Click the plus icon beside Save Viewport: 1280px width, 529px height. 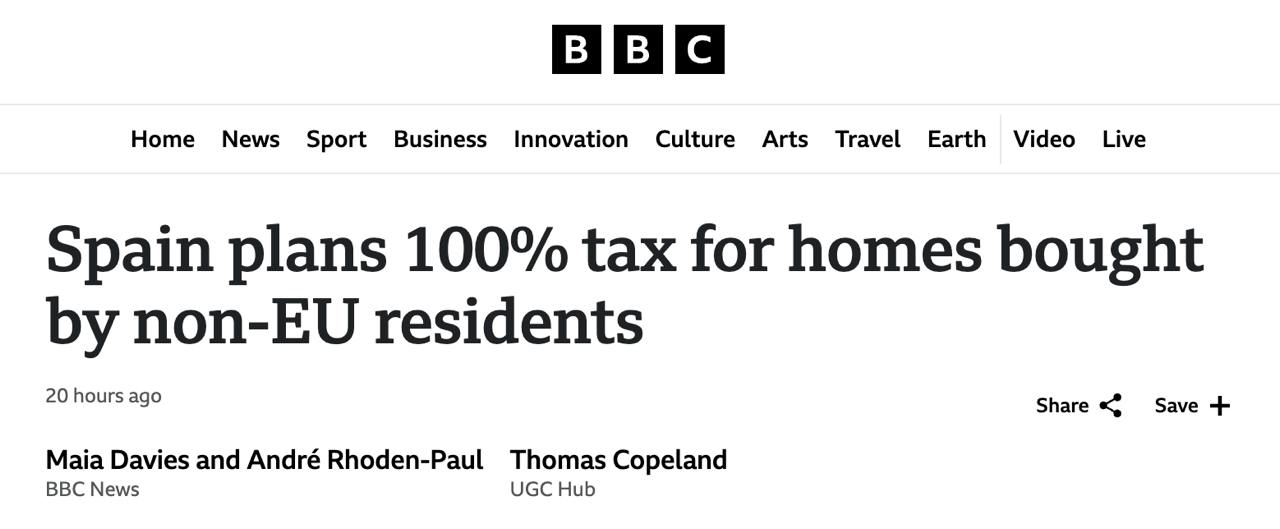pyautogui.click(x=1220, y=405)
